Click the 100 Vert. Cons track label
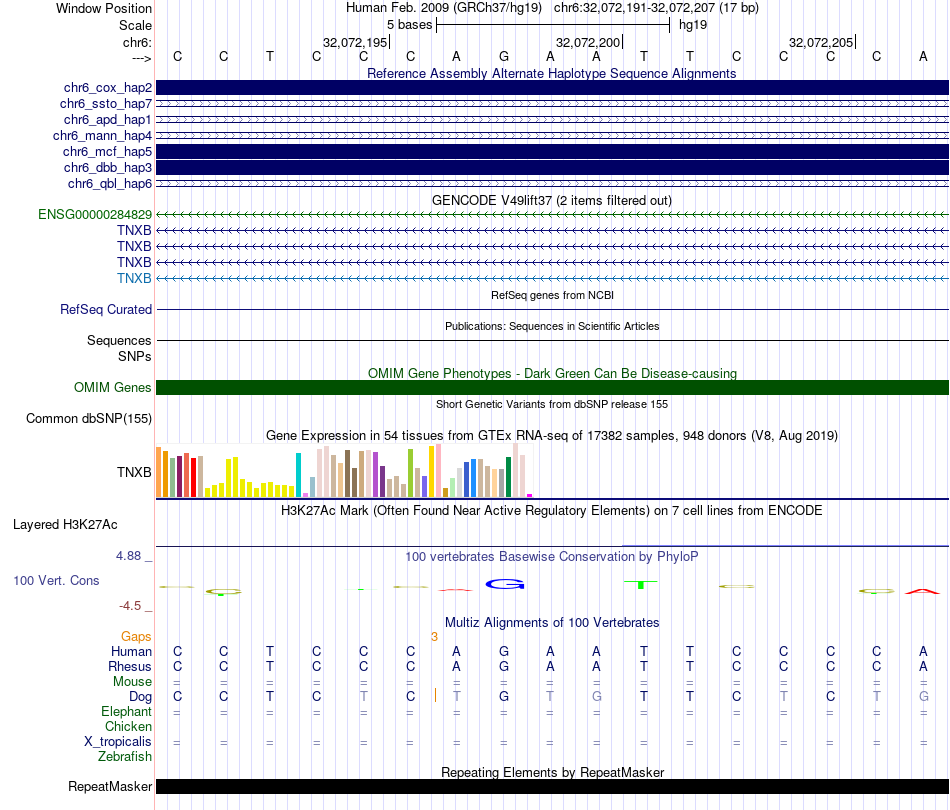This screenshot has height=810, width=950. pos(56,580)
